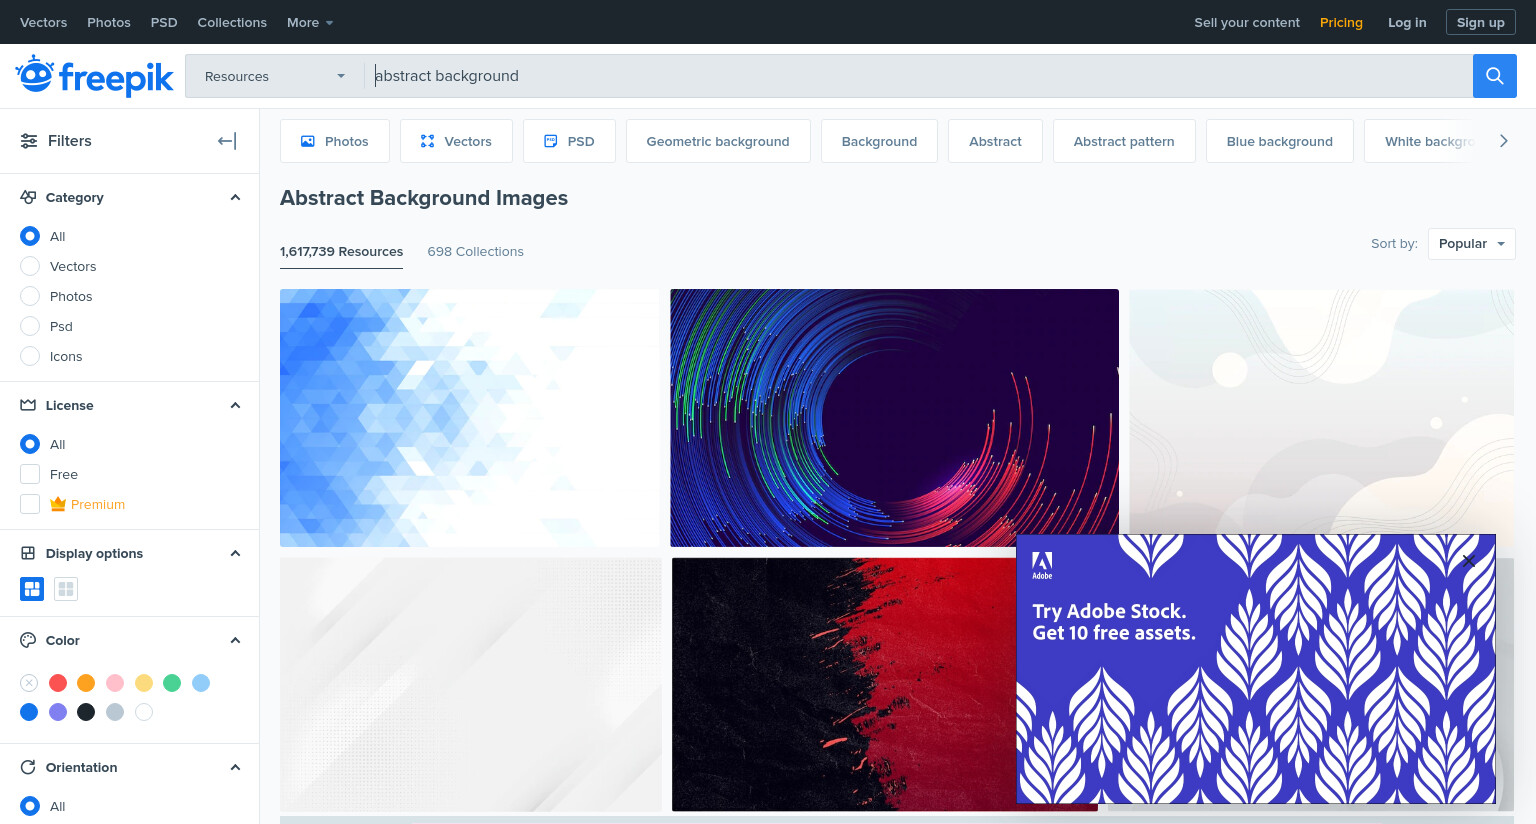Open the More menu dropdown
Screen dimensions: 1536x824
pyautogui.click(x=310, y=22)
